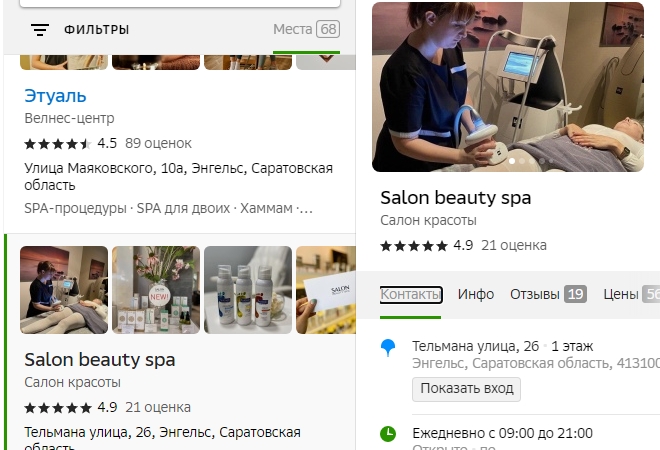Open the SALON business card thumbnail
The width and height of the screenshot is (660, 450).
pos(326,290)
